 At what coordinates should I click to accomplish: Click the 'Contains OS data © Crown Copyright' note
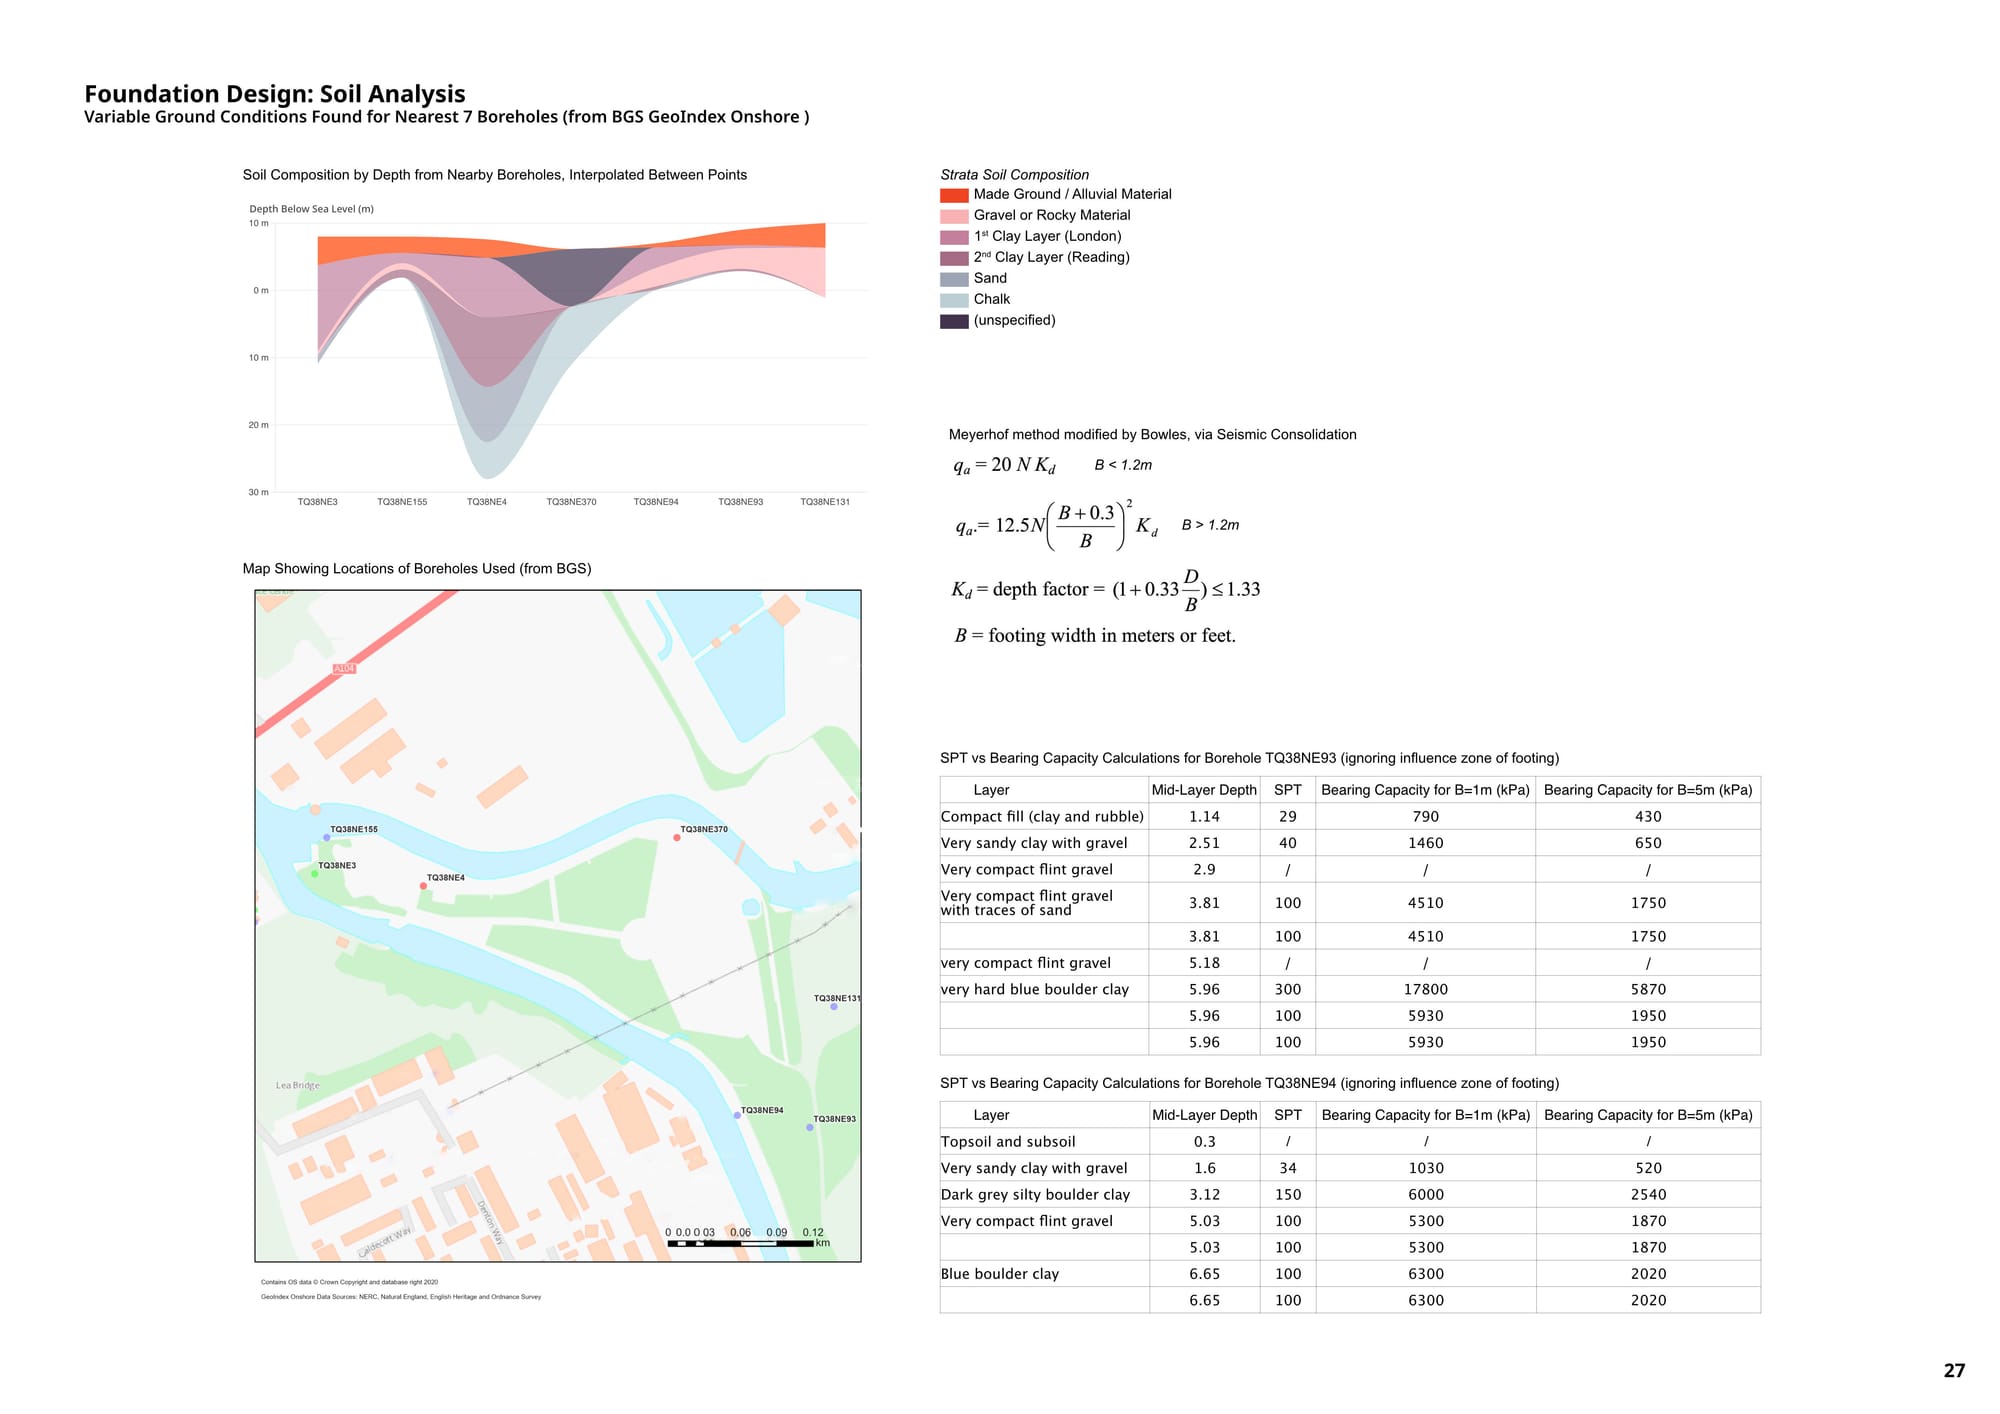[349, 1282]
